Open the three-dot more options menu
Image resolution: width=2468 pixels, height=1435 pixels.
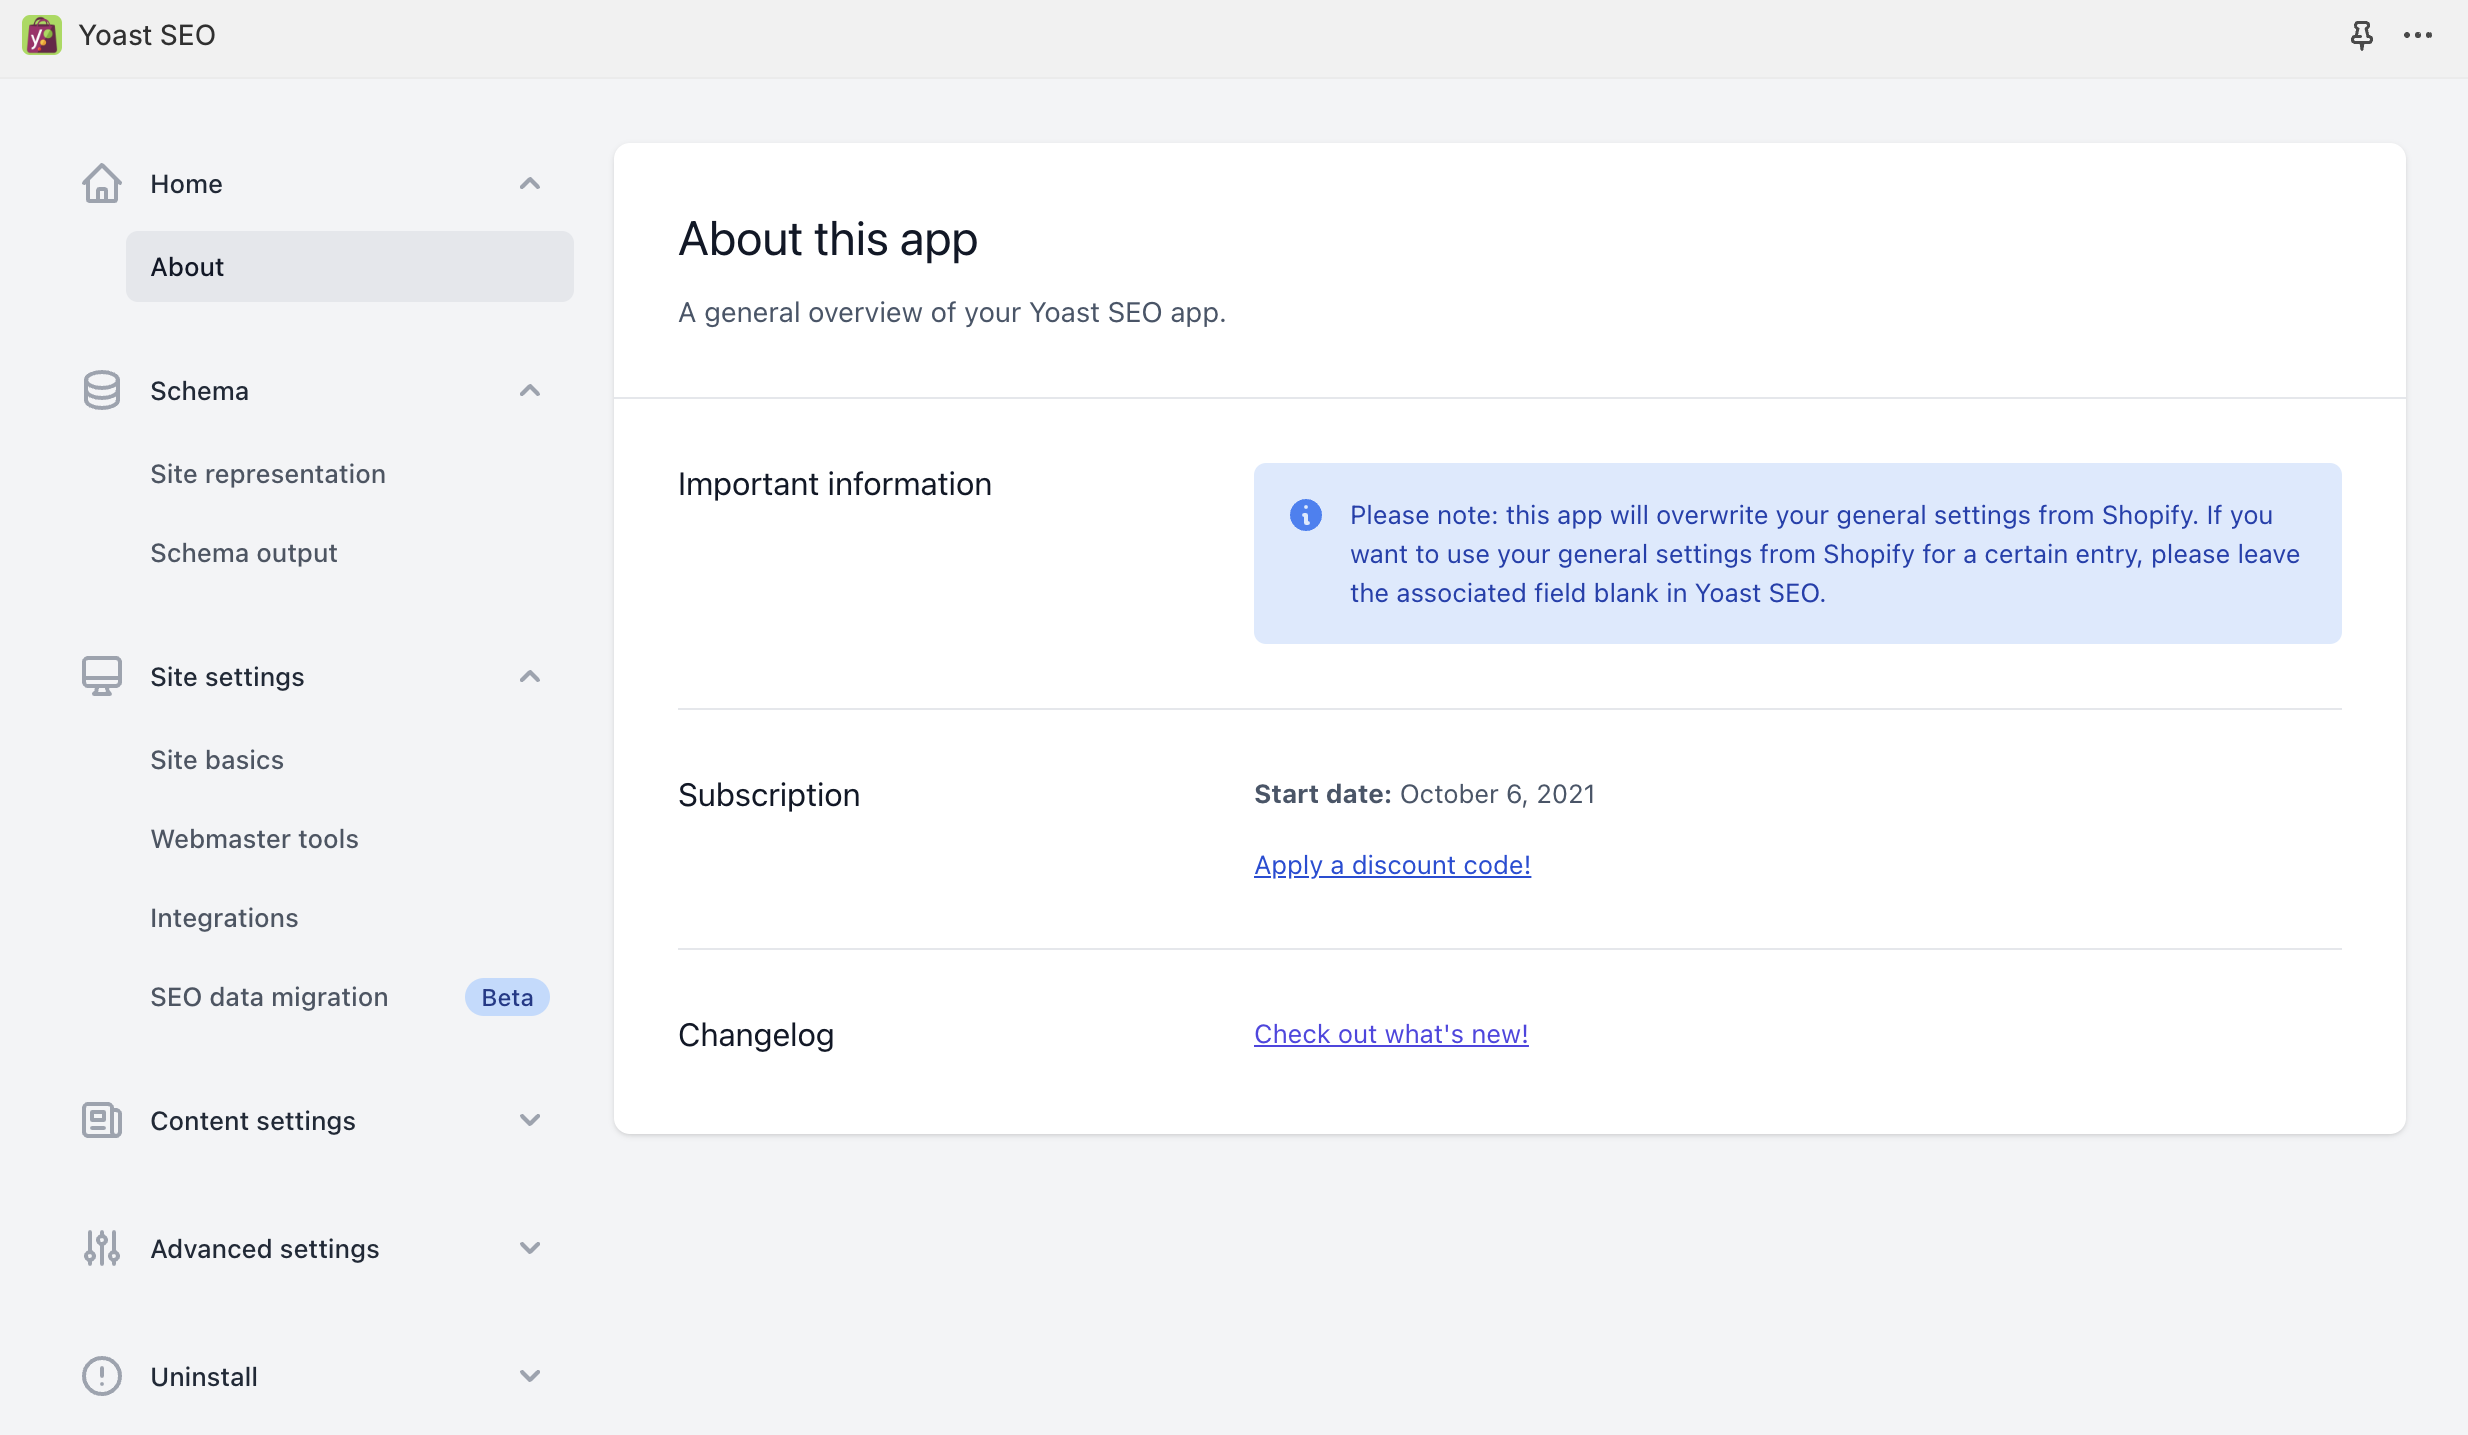coord(2418,35)
